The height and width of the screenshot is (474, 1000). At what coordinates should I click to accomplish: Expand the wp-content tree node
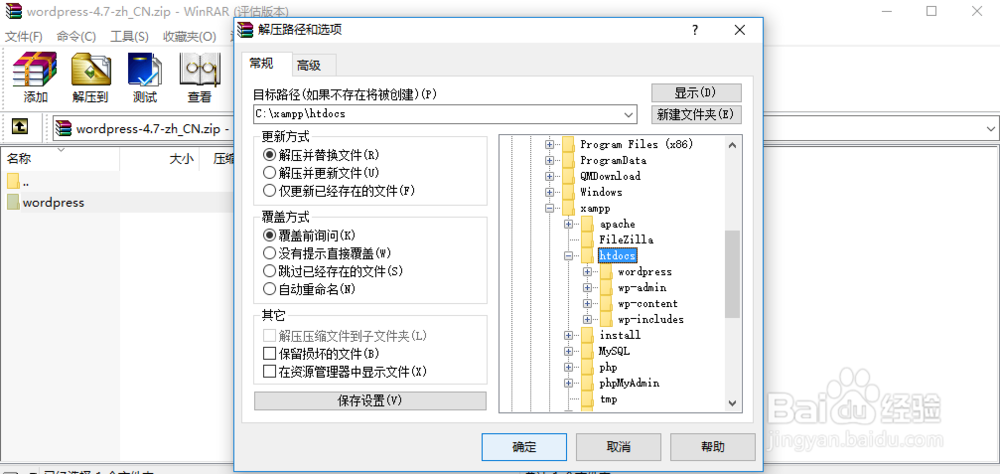[x=587, y=304]
